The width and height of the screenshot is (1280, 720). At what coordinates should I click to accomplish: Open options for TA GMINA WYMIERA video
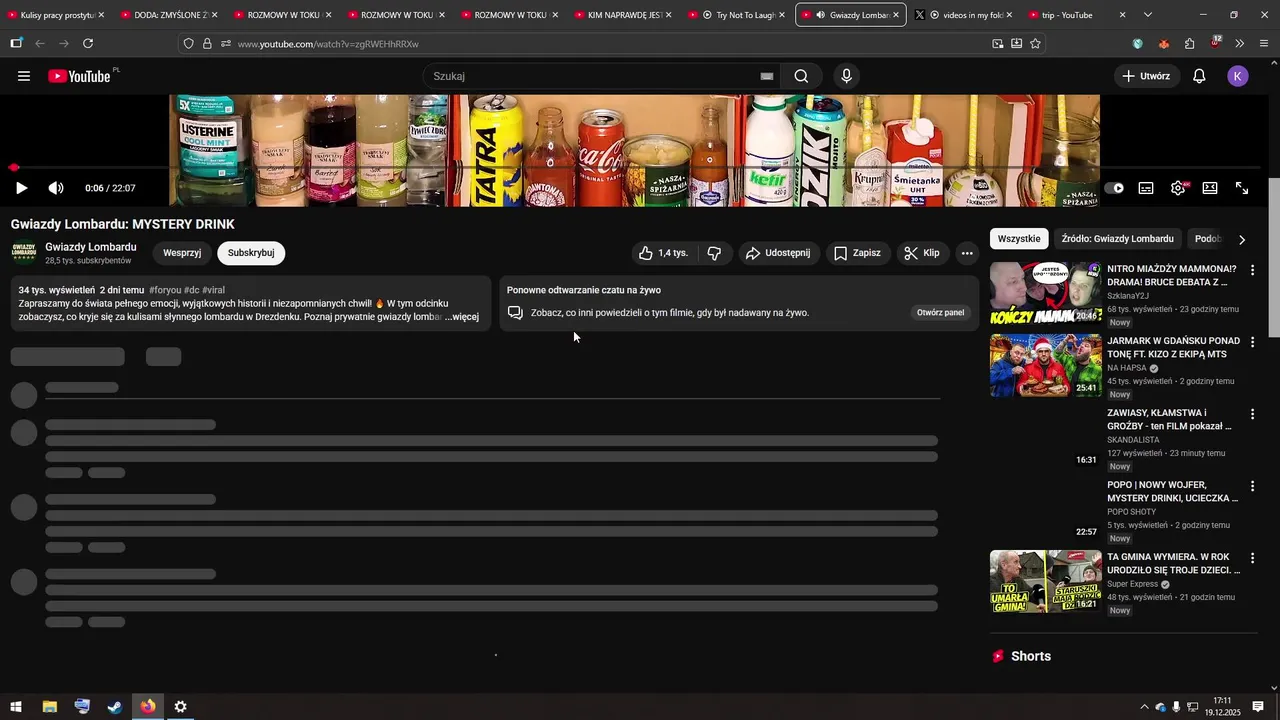tap(1252, 558)
